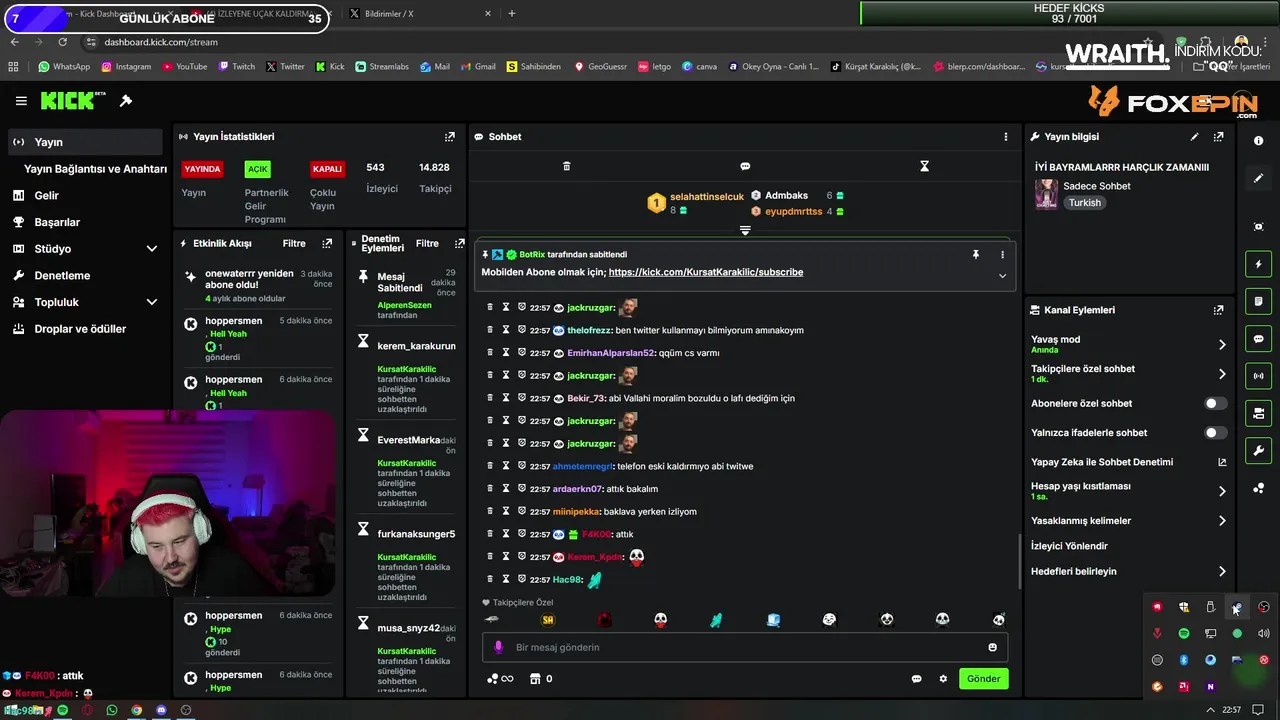The image size is (1280, 720).
Task: Expand the Stüdyo sidebar section
Action: point(152,248)
